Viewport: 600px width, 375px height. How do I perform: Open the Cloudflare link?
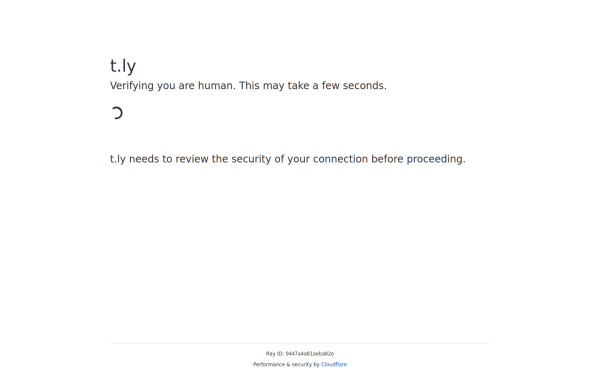pos(334,364)
